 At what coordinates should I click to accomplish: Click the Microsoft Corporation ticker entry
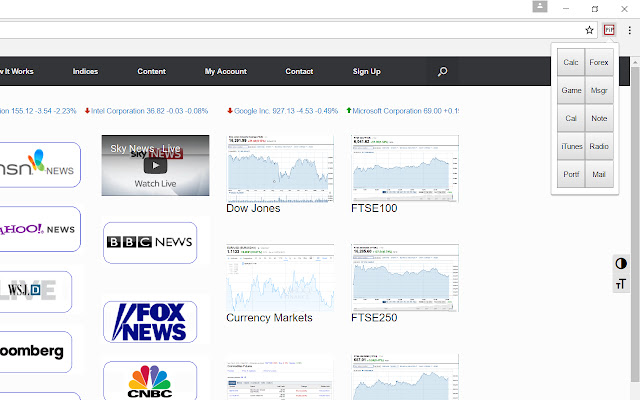tap(402, 111)
